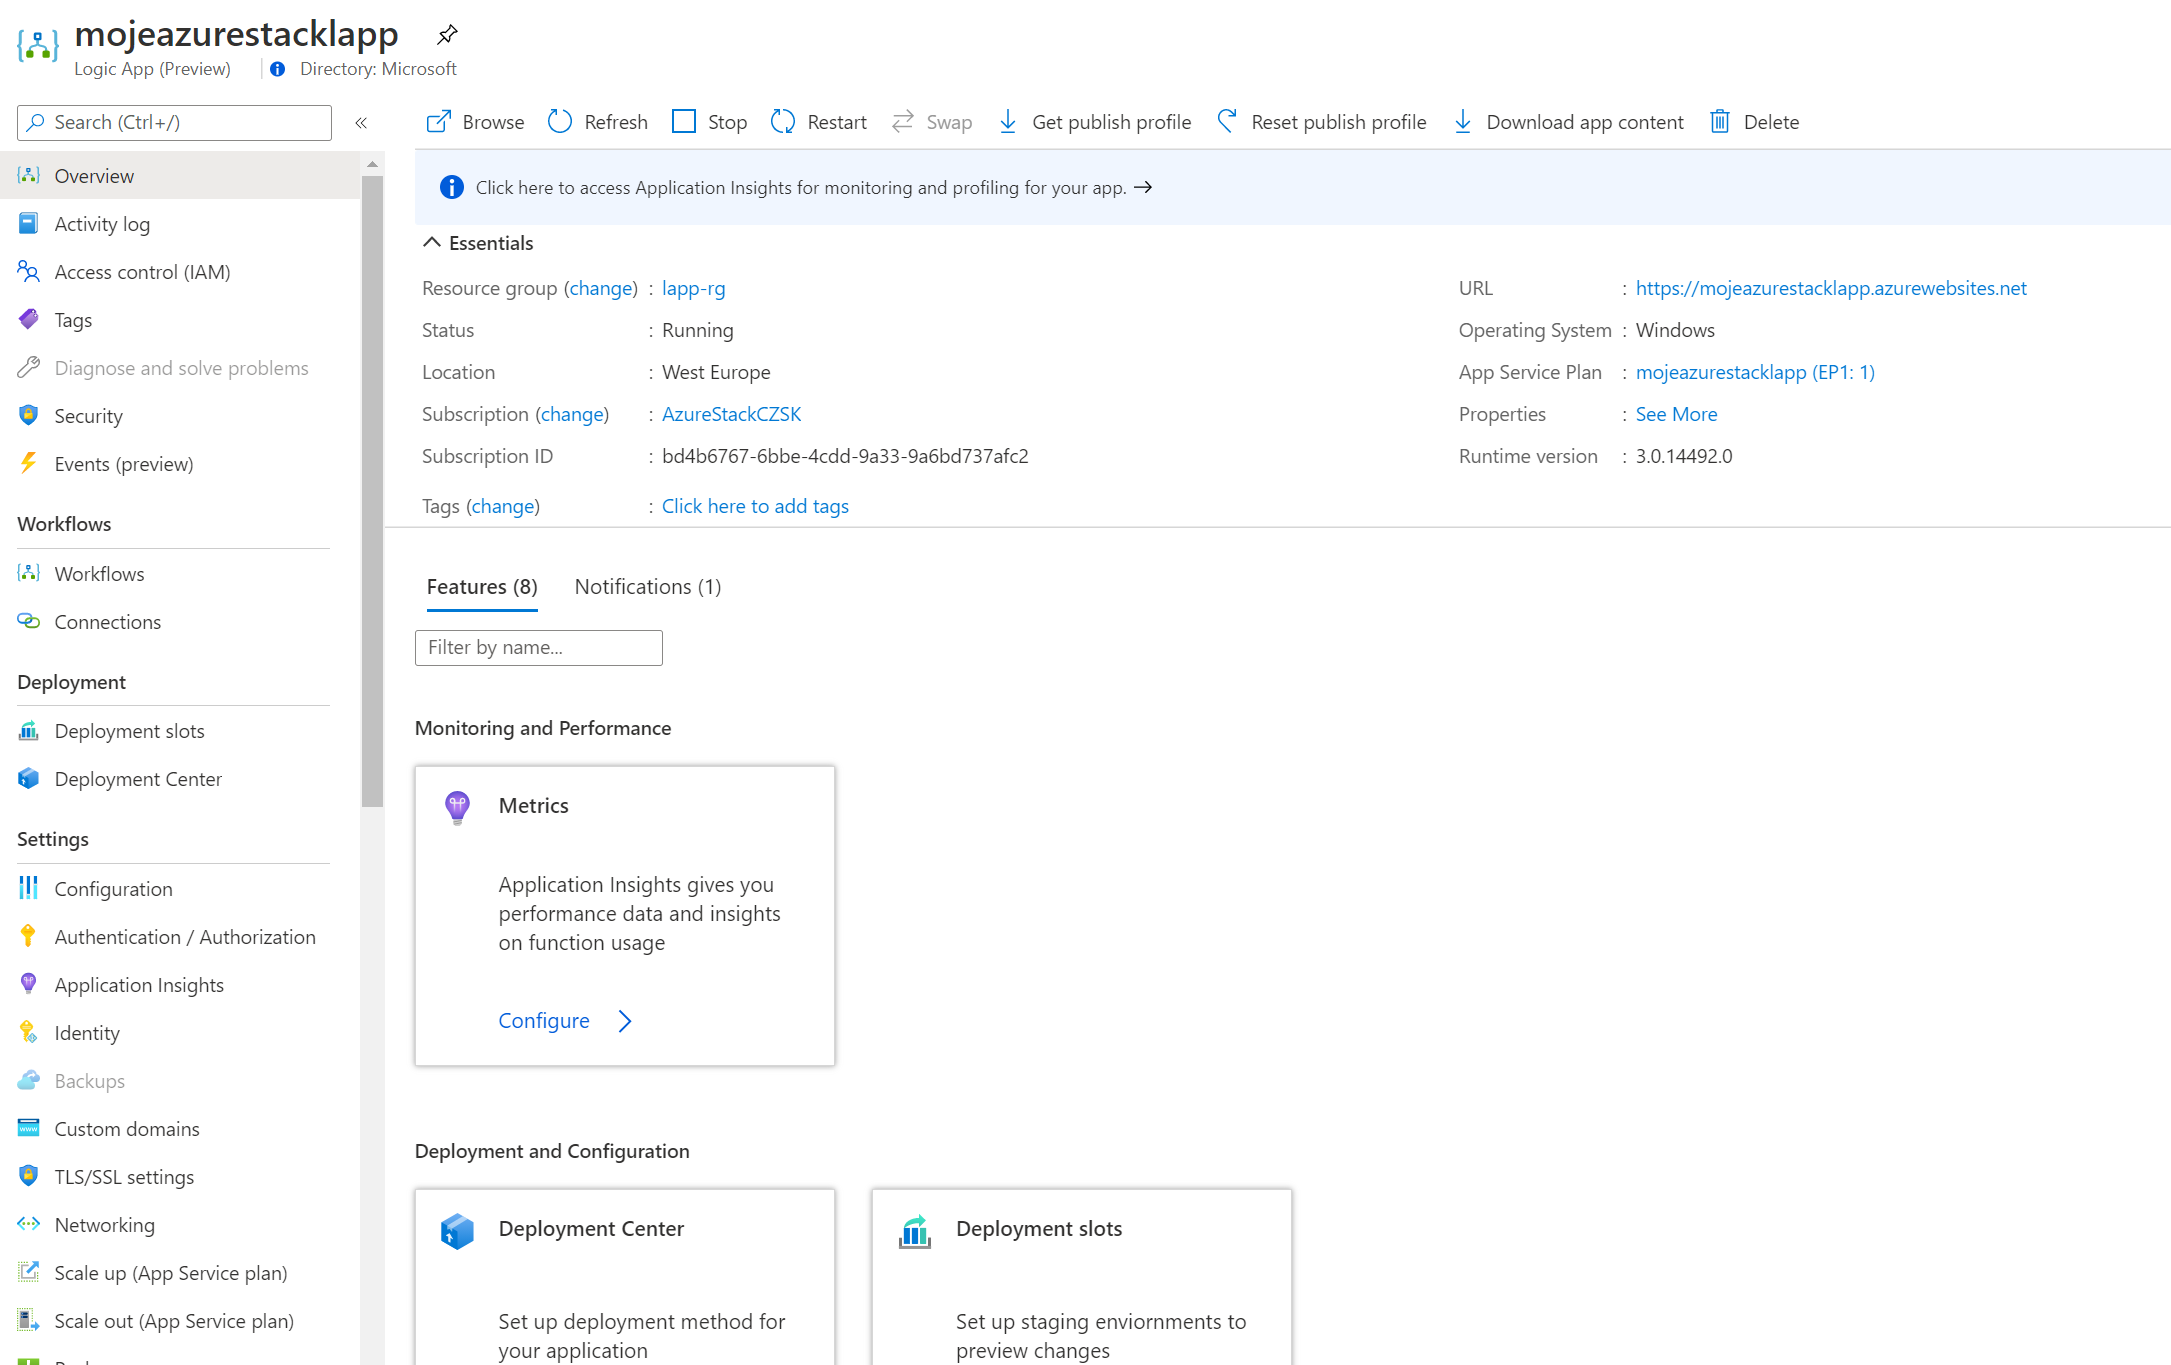Screen dimensions: 2171x1365
Task: Click See More properties link
Action: [1676, 414]
